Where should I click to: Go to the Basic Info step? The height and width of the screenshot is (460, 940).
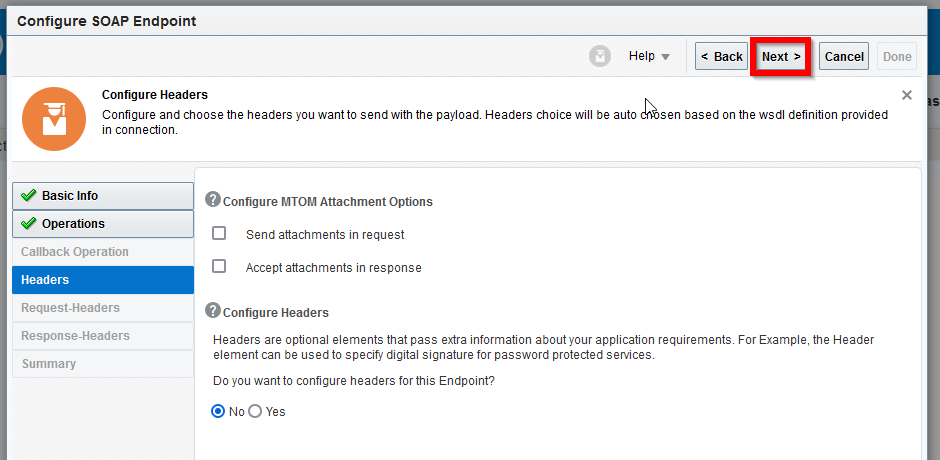pos(103,196)
